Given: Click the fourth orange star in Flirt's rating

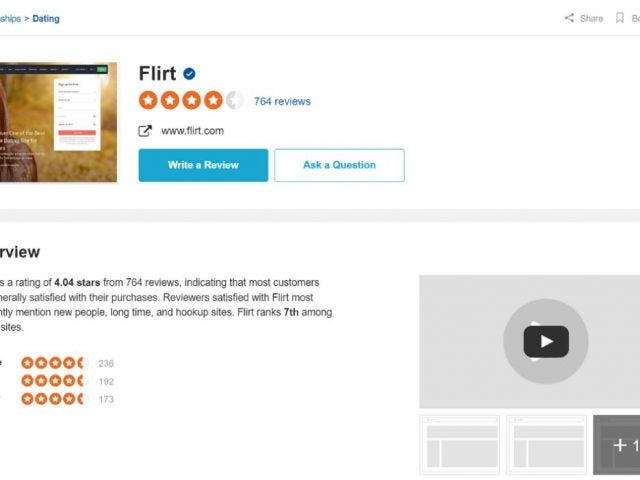Looking at the screenshot, I should pos(213,100).
